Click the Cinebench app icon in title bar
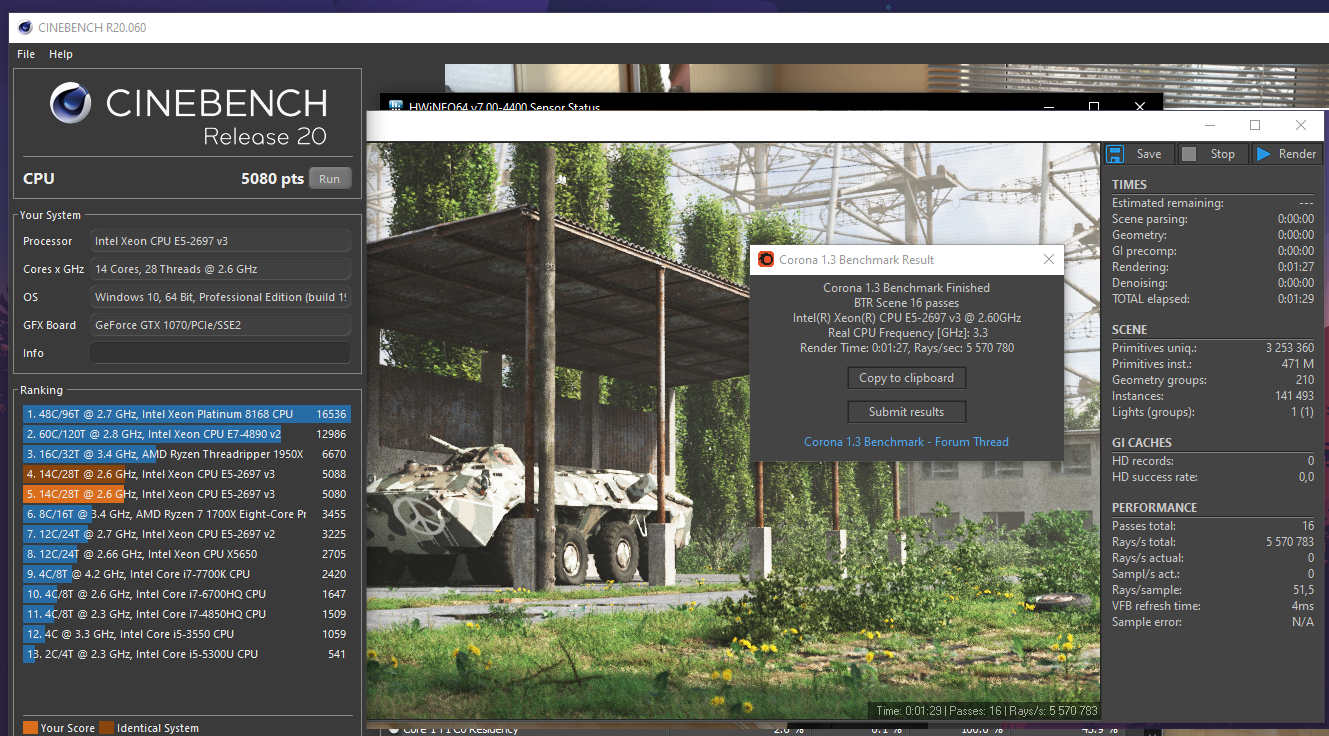The height and width of the screenshot is (736, 1329). (25, 27)
